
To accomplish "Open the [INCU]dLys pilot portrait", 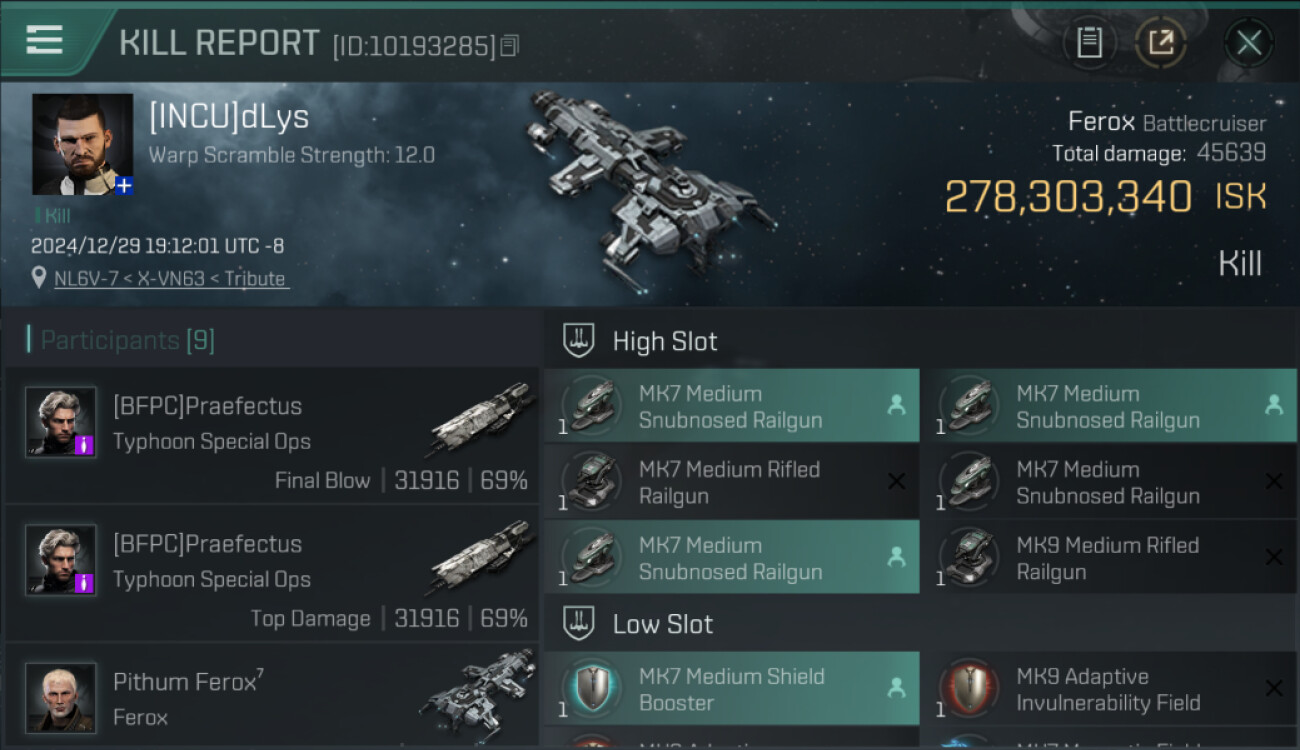I will pyautogui.click(x=82, y=144).
